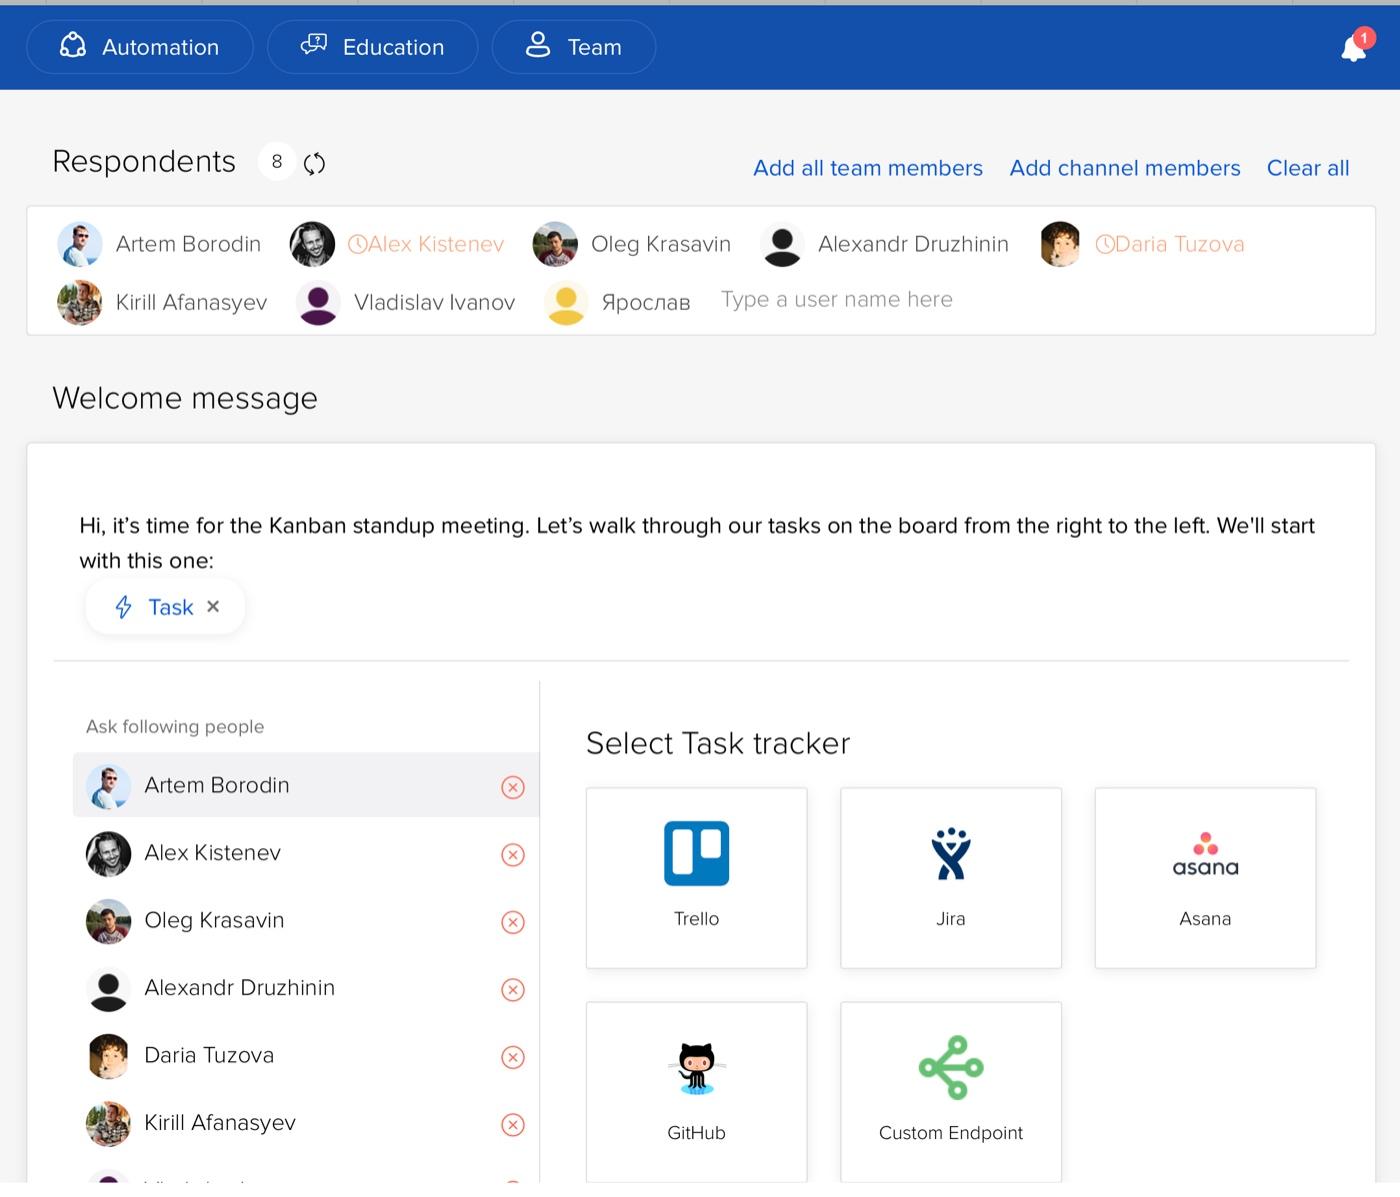Choose GitHub as task tracker
Image resolution: width=1400 pixels, height=1197 pixels.
[x=697, y=1092]
